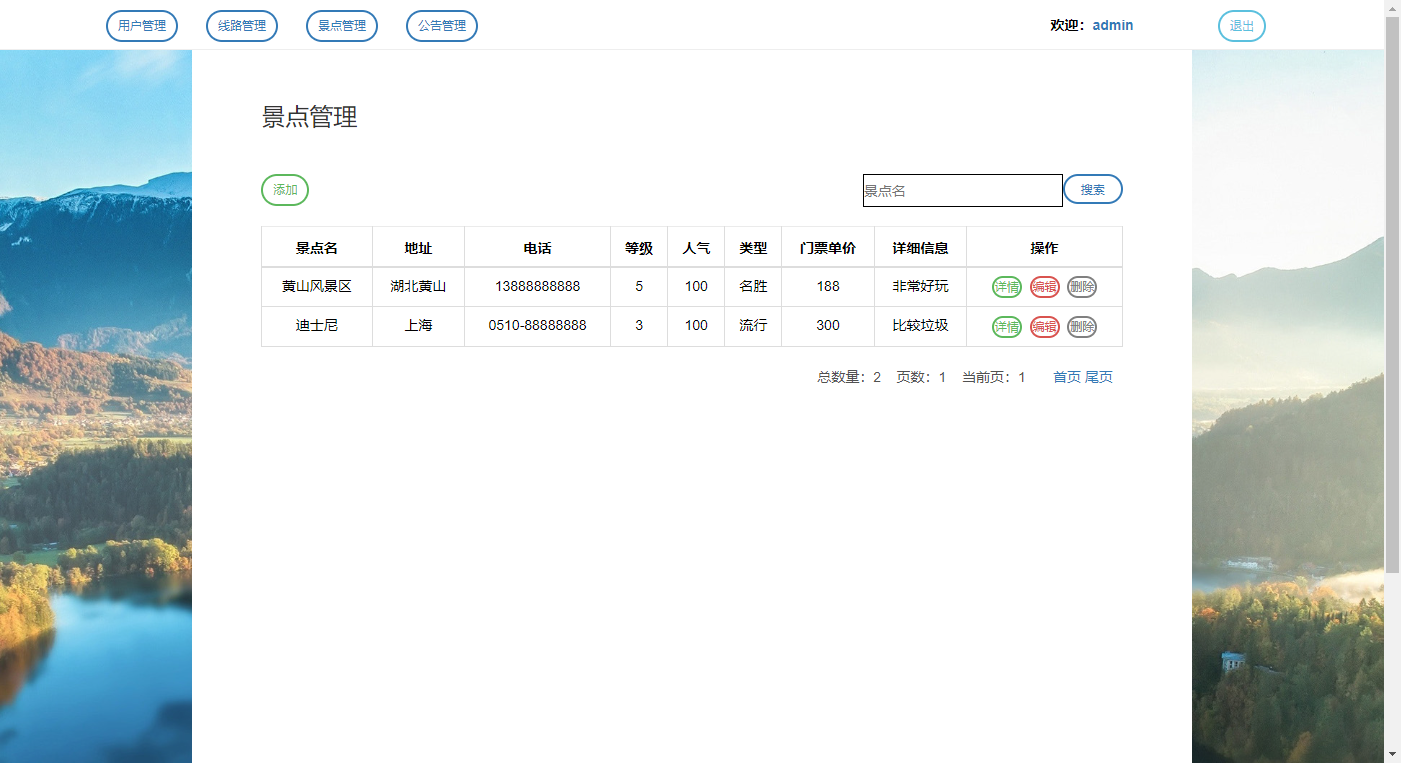Click the 电话 column header

538,248
